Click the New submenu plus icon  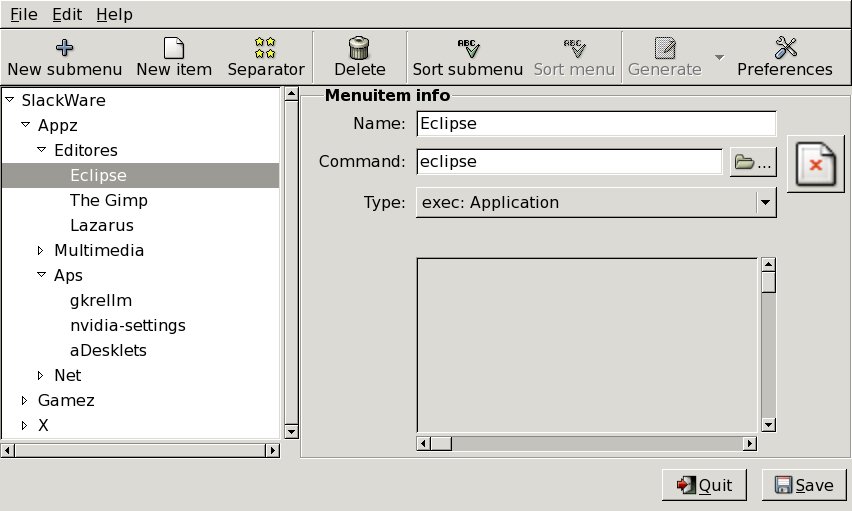click(65, 48)
